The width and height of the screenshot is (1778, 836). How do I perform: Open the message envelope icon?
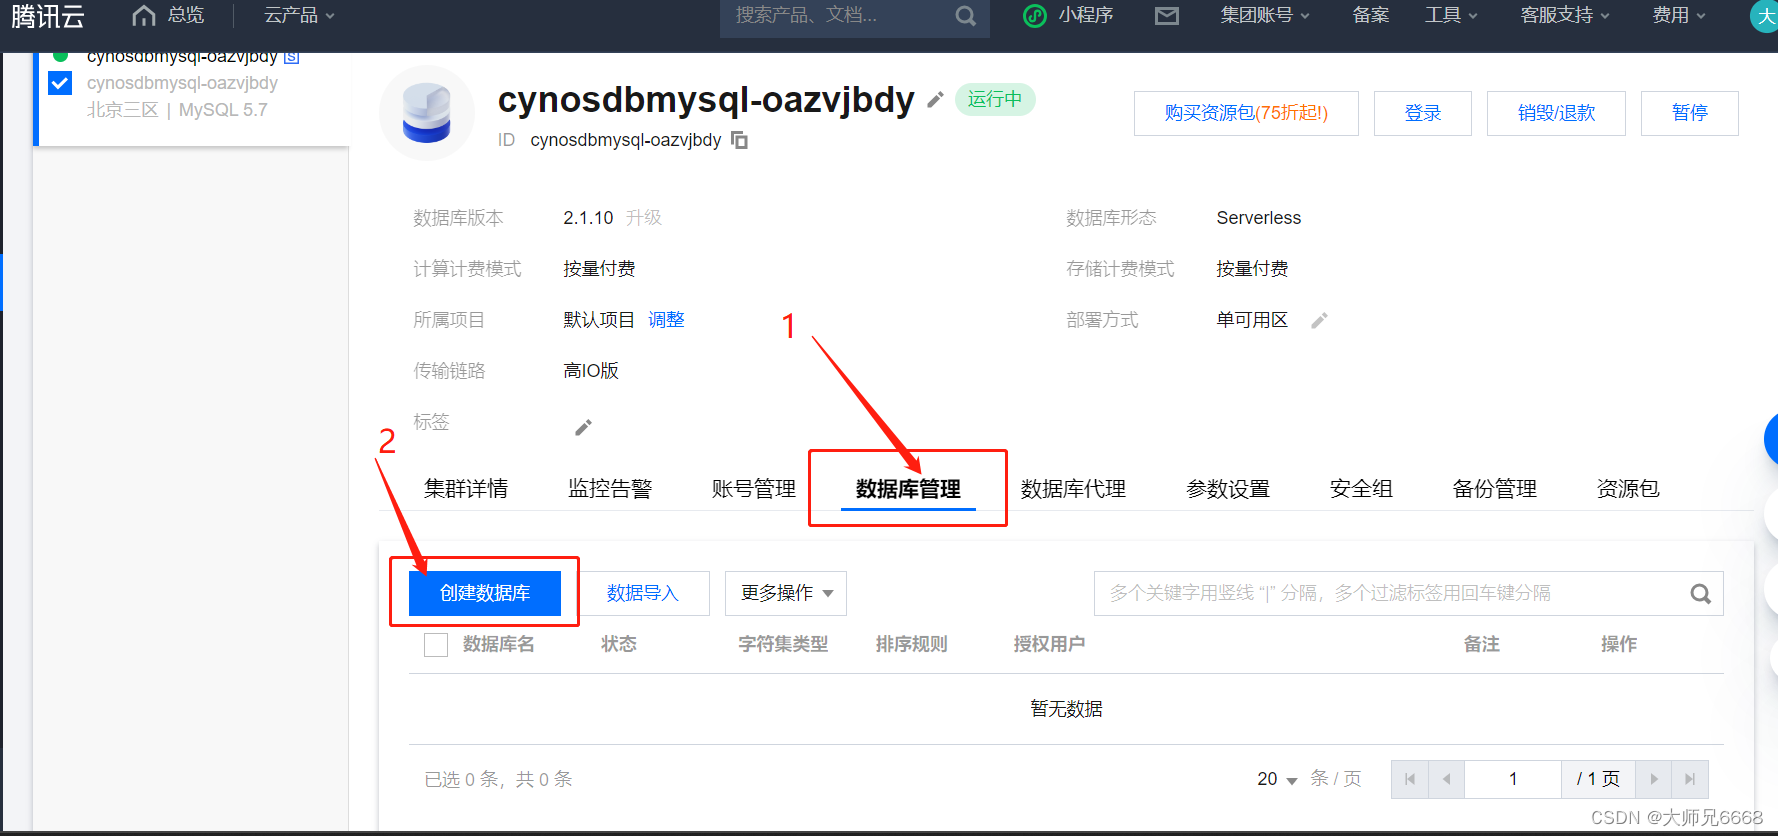pos(1167,16)
